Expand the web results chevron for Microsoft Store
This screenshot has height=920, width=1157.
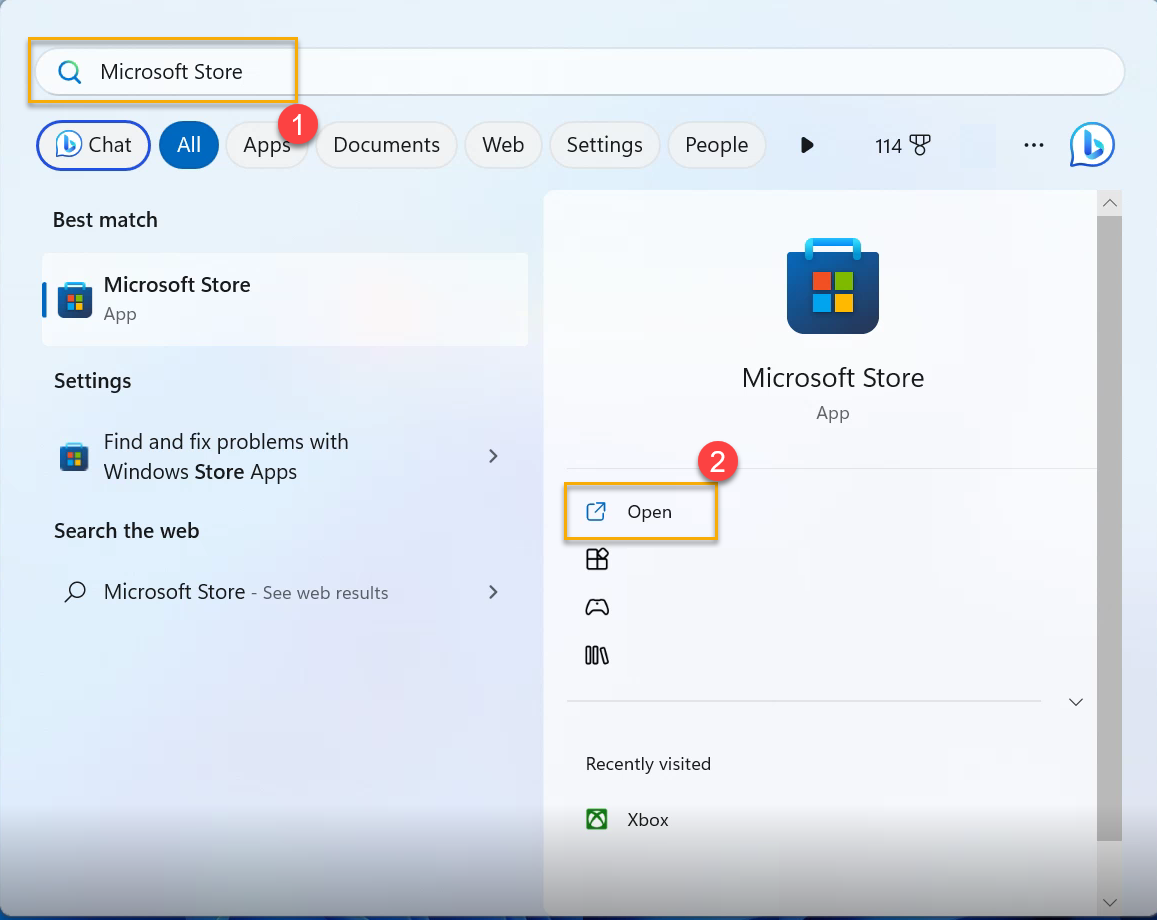point(492,592)
